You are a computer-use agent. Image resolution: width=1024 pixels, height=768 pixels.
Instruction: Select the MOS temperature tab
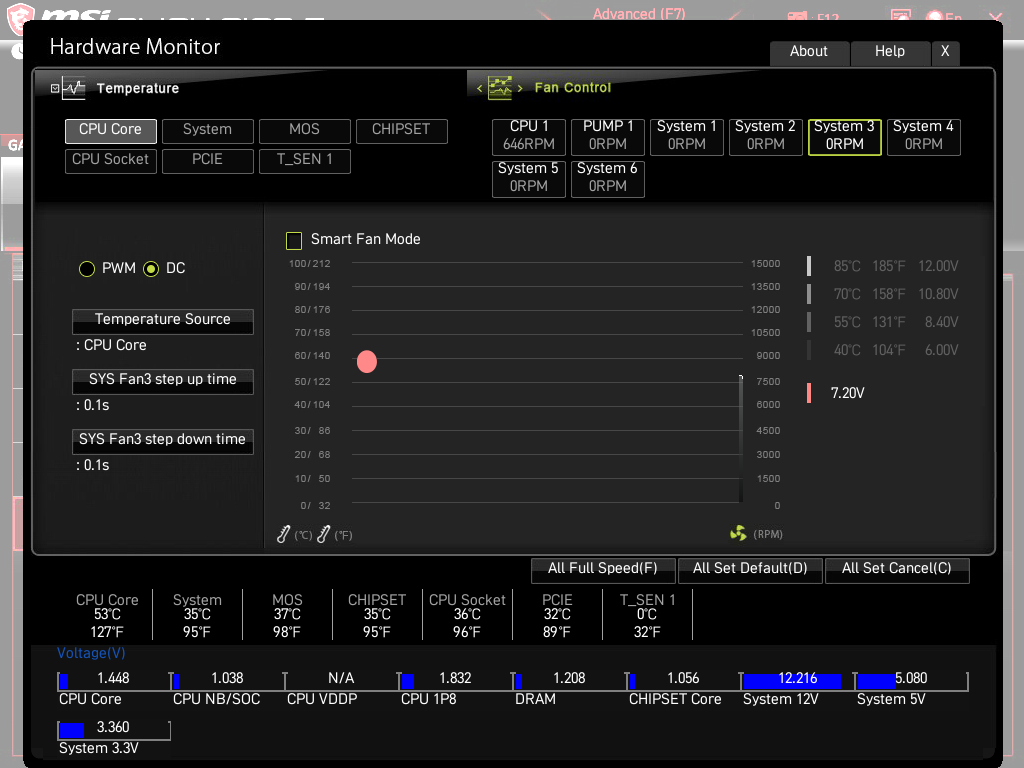(304, 131)
